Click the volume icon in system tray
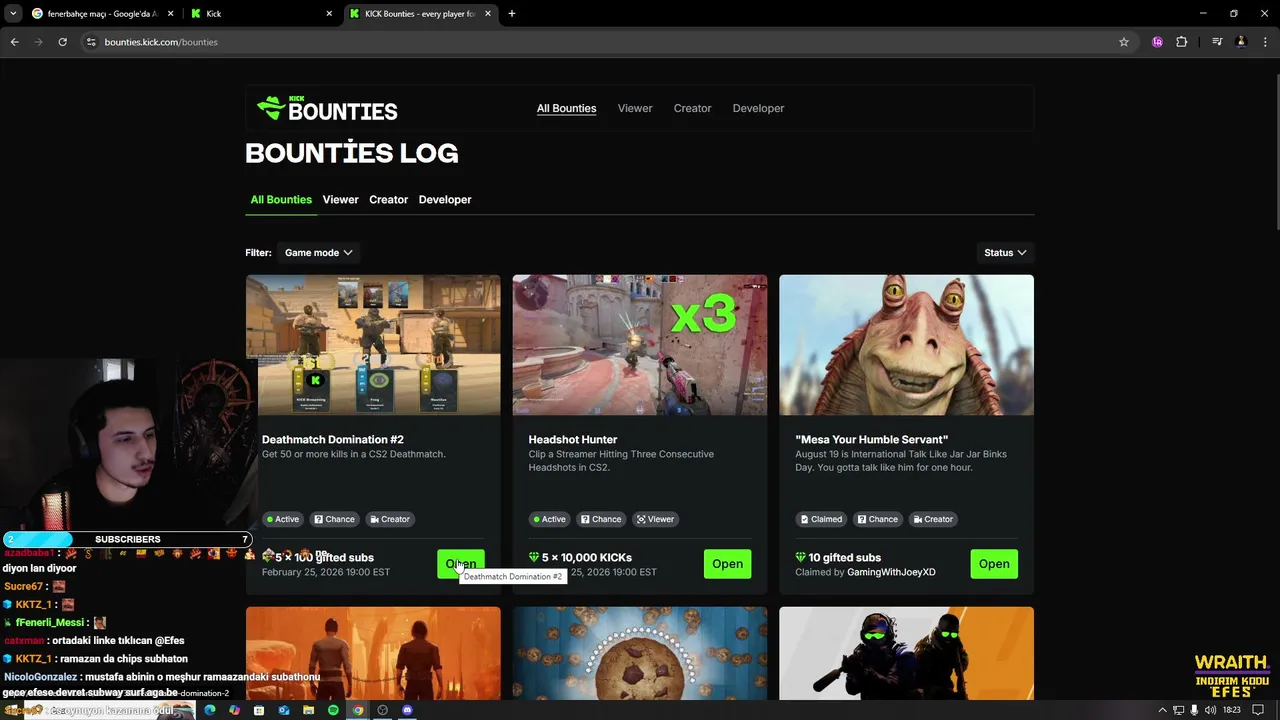Screen dimensions: 1280x720 click(1210, 710)
